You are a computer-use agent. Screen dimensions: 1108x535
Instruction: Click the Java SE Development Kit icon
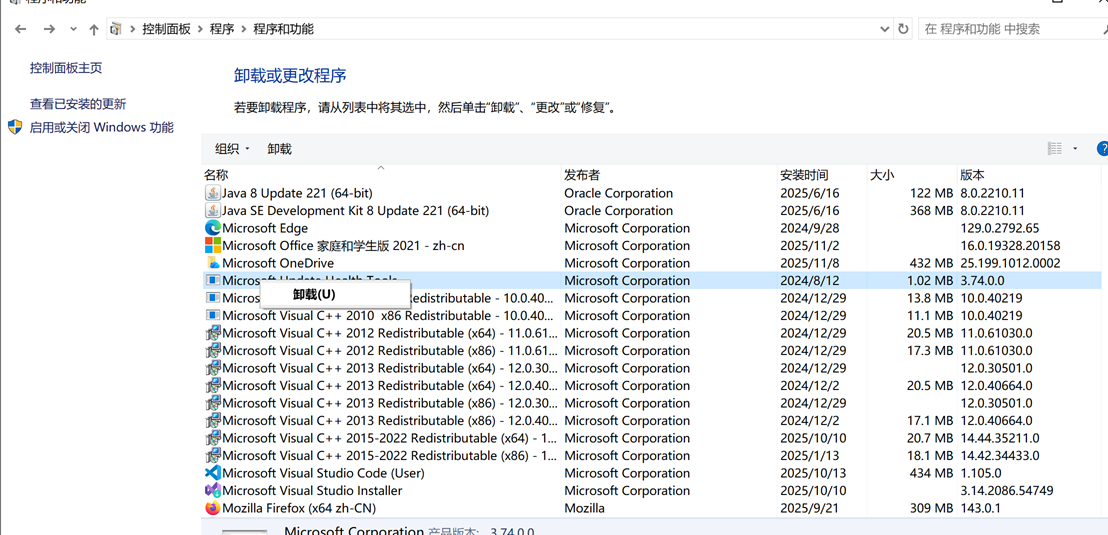[x=213, y=211]
